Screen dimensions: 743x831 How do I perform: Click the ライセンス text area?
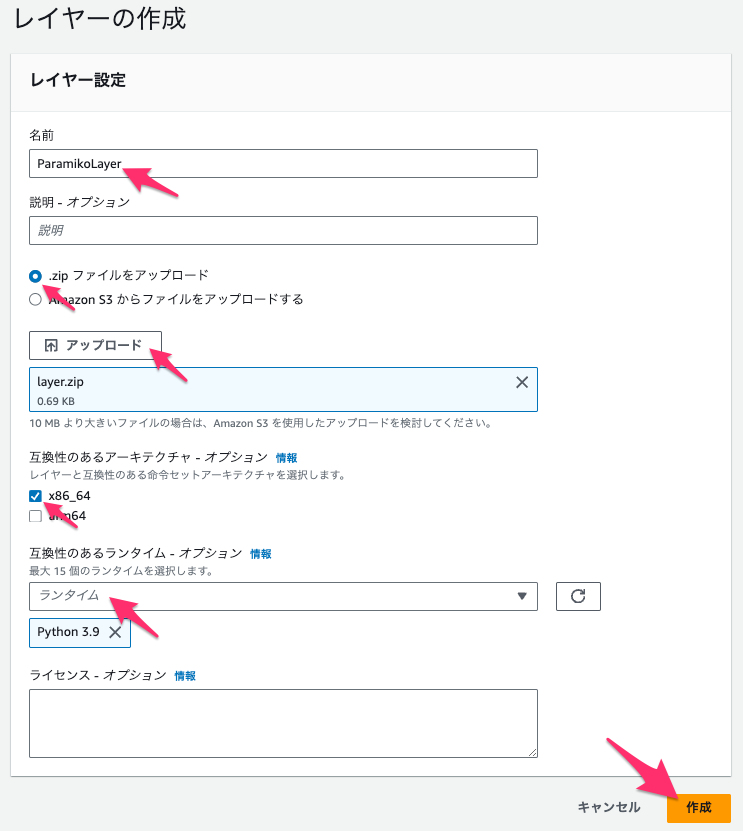click(284, 723)
